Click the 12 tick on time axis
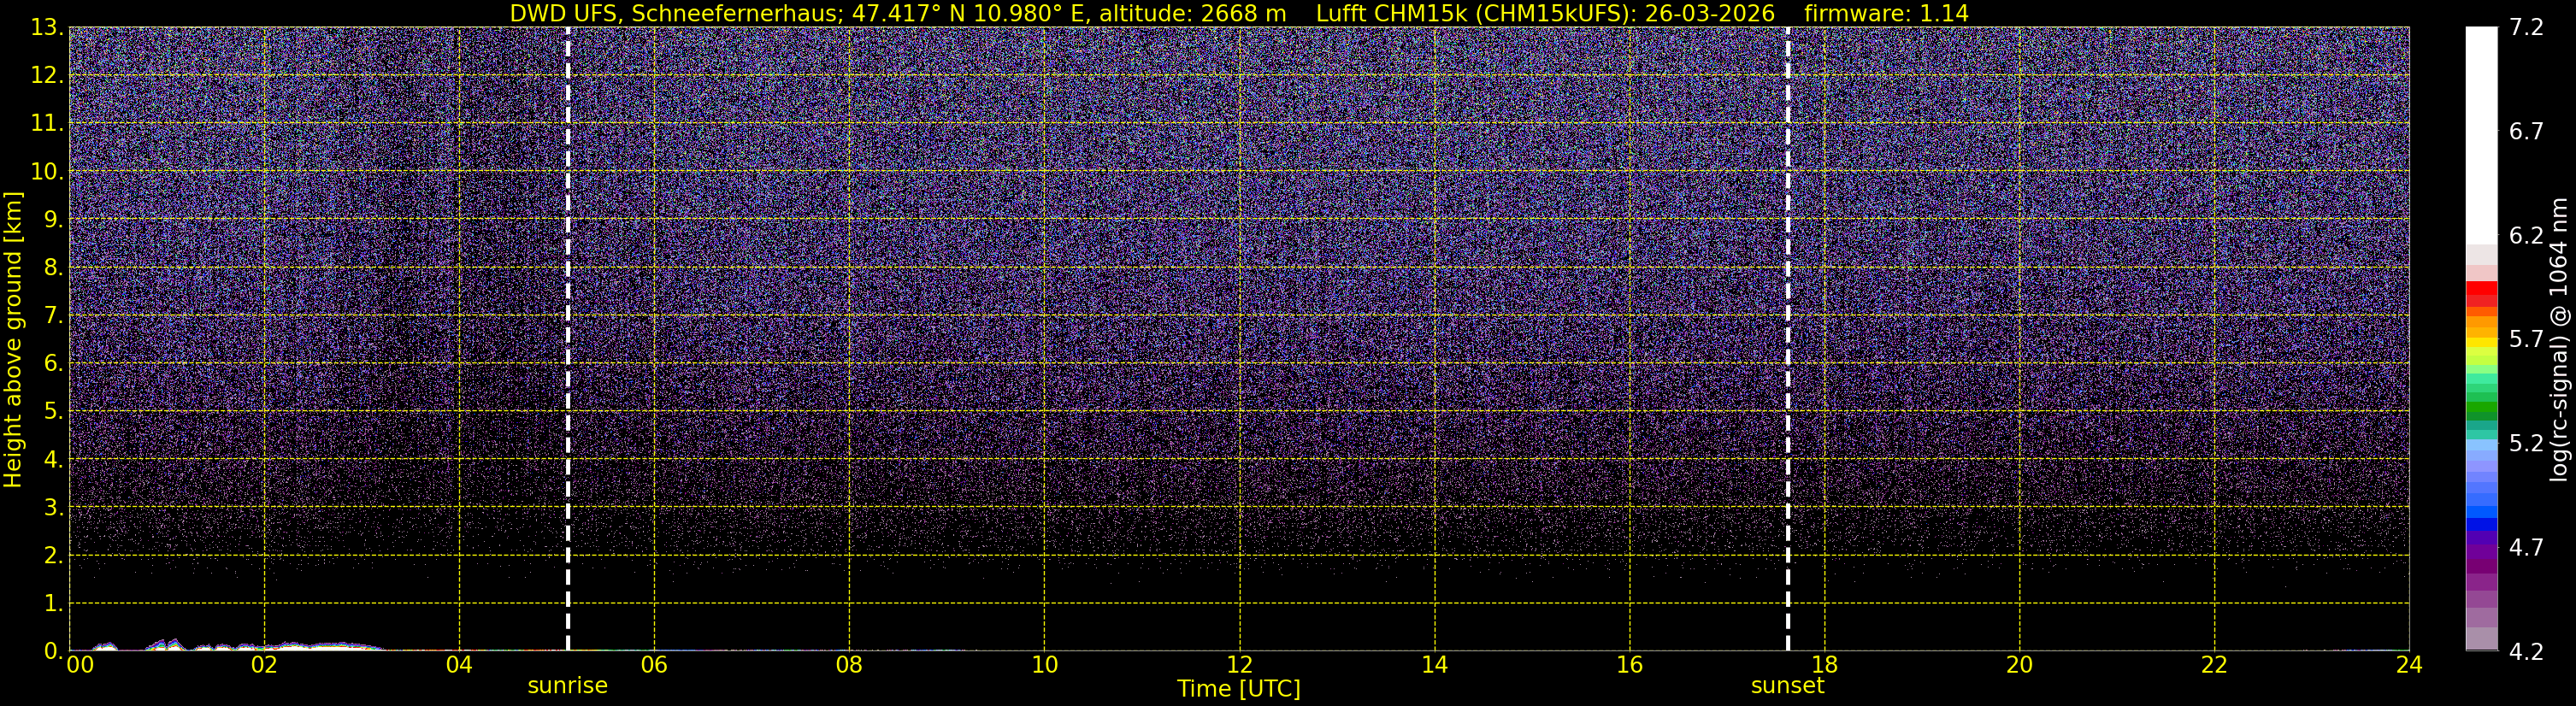 coord(1239,666)
